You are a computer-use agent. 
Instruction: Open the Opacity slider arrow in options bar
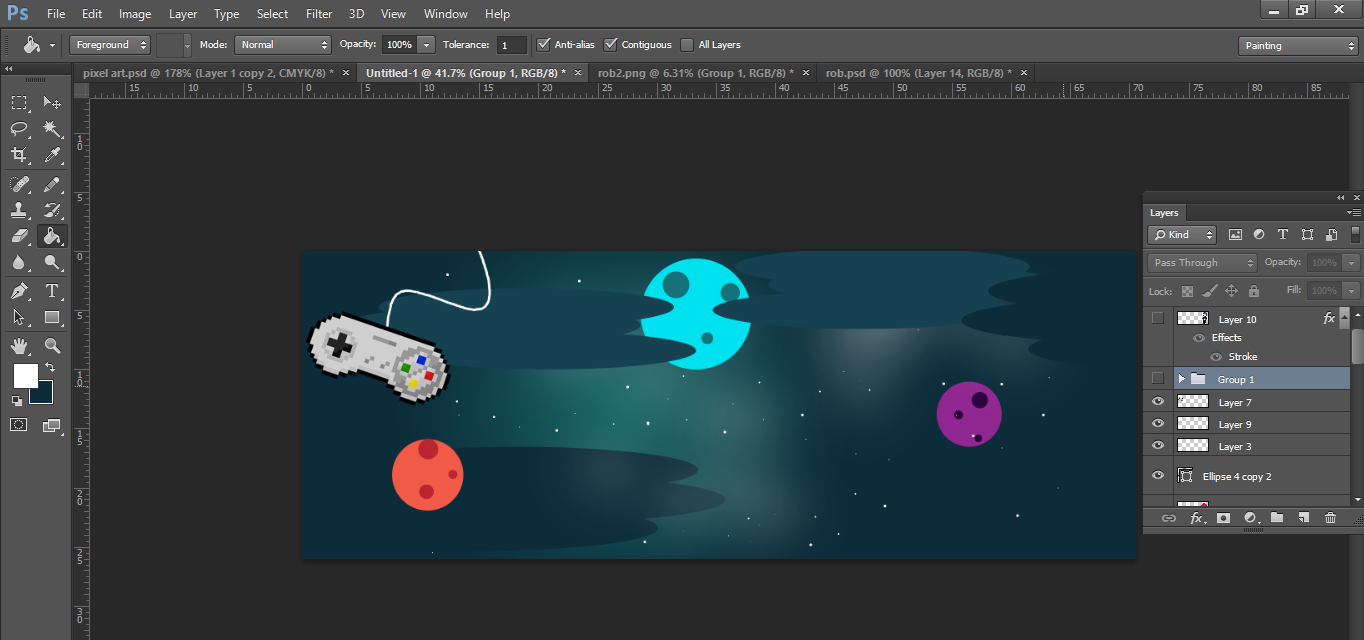[x=427, y=45]
